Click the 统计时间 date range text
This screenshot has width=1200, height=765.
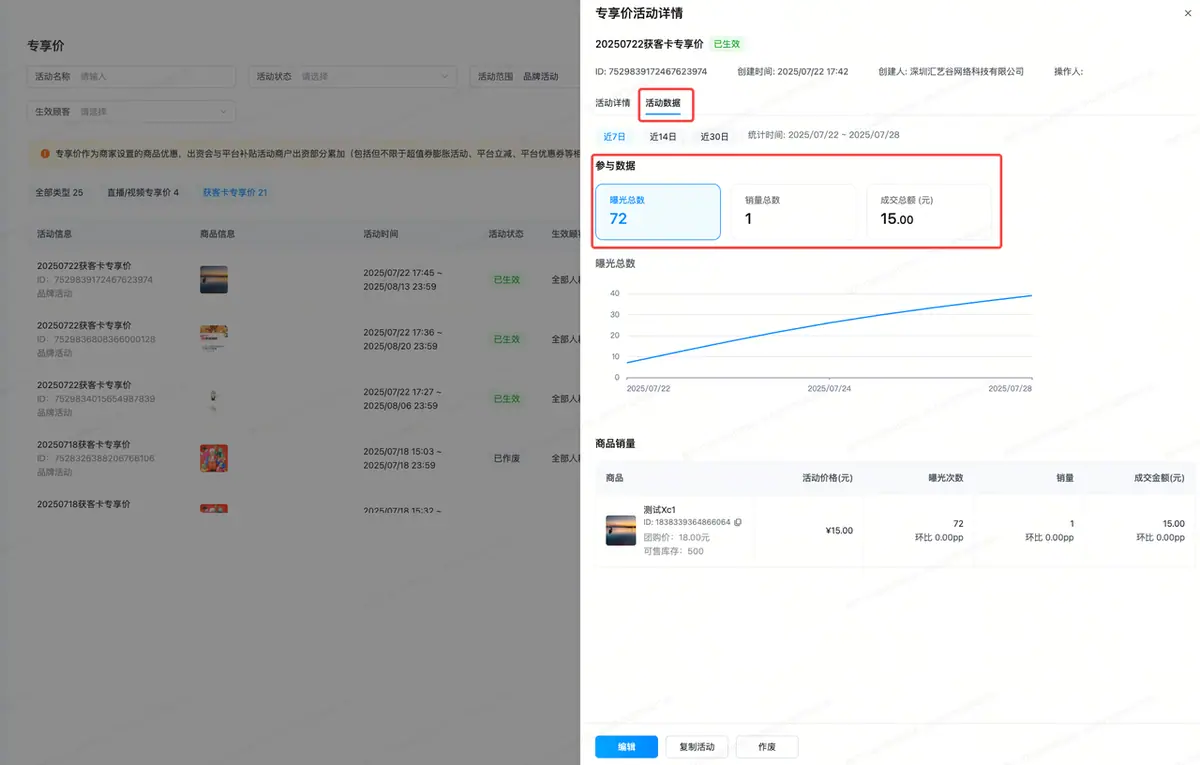point(824,135)
